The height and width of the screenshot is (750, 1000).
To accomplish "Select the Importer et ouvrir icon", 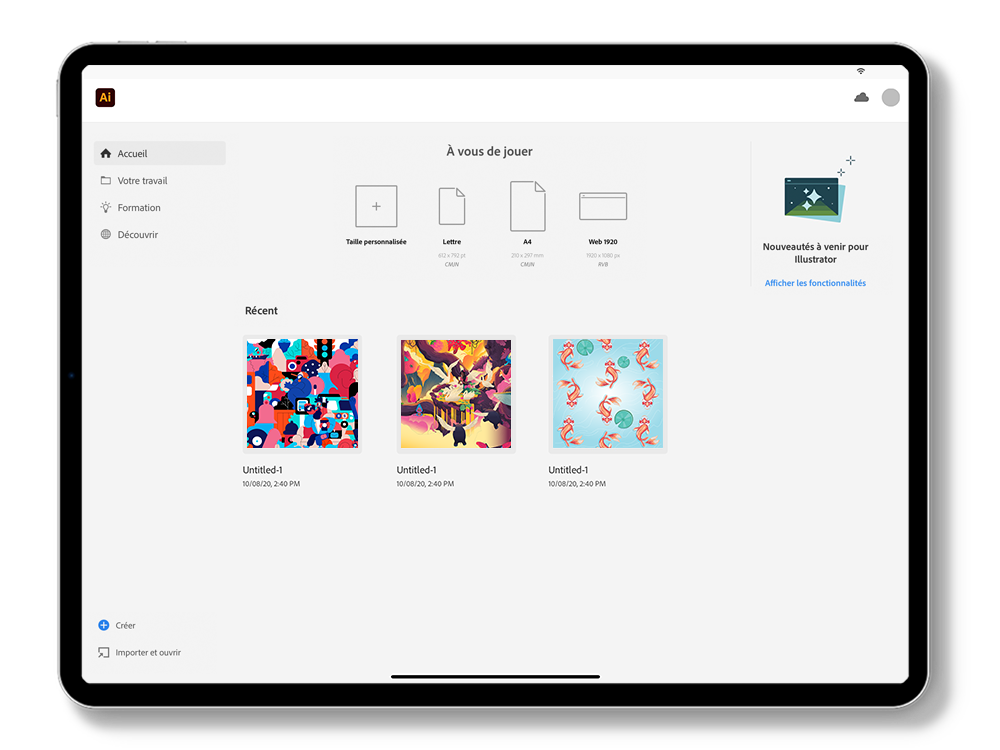I will click(x=104, y=652).
